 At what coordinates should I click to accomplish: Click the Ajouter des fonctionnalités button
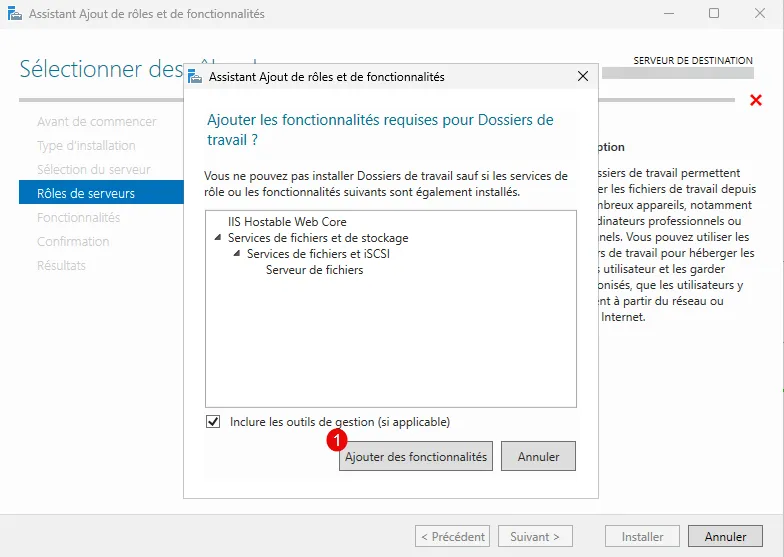click(416, 457)
